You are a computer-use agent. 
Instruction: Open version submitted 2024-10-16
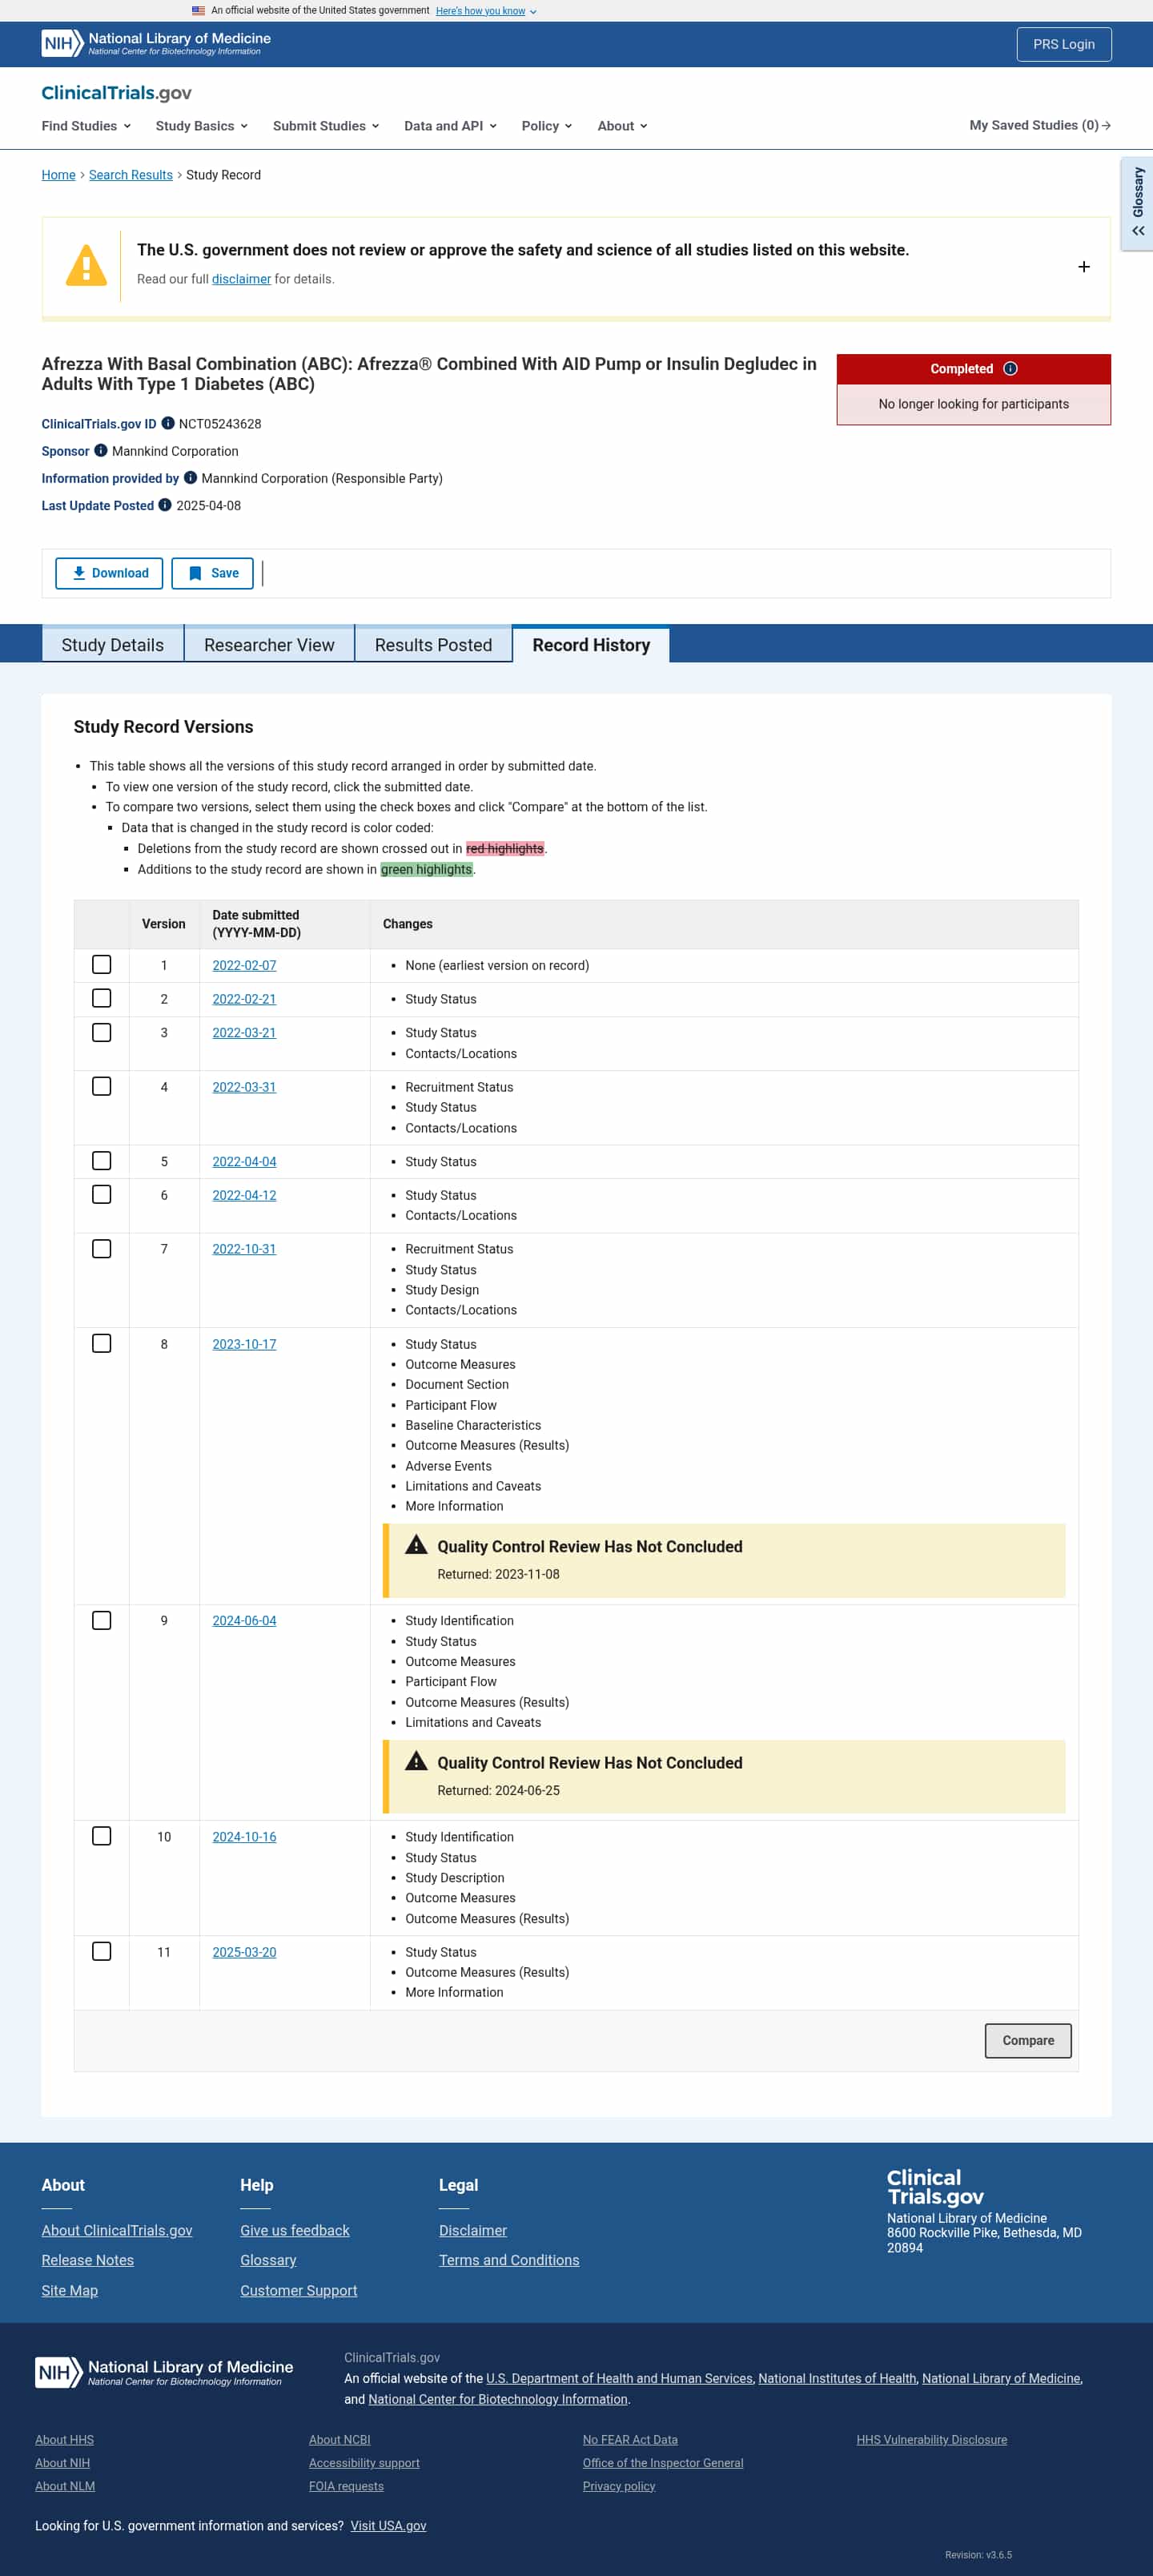pyautogui.click(x=244, y=1837)
